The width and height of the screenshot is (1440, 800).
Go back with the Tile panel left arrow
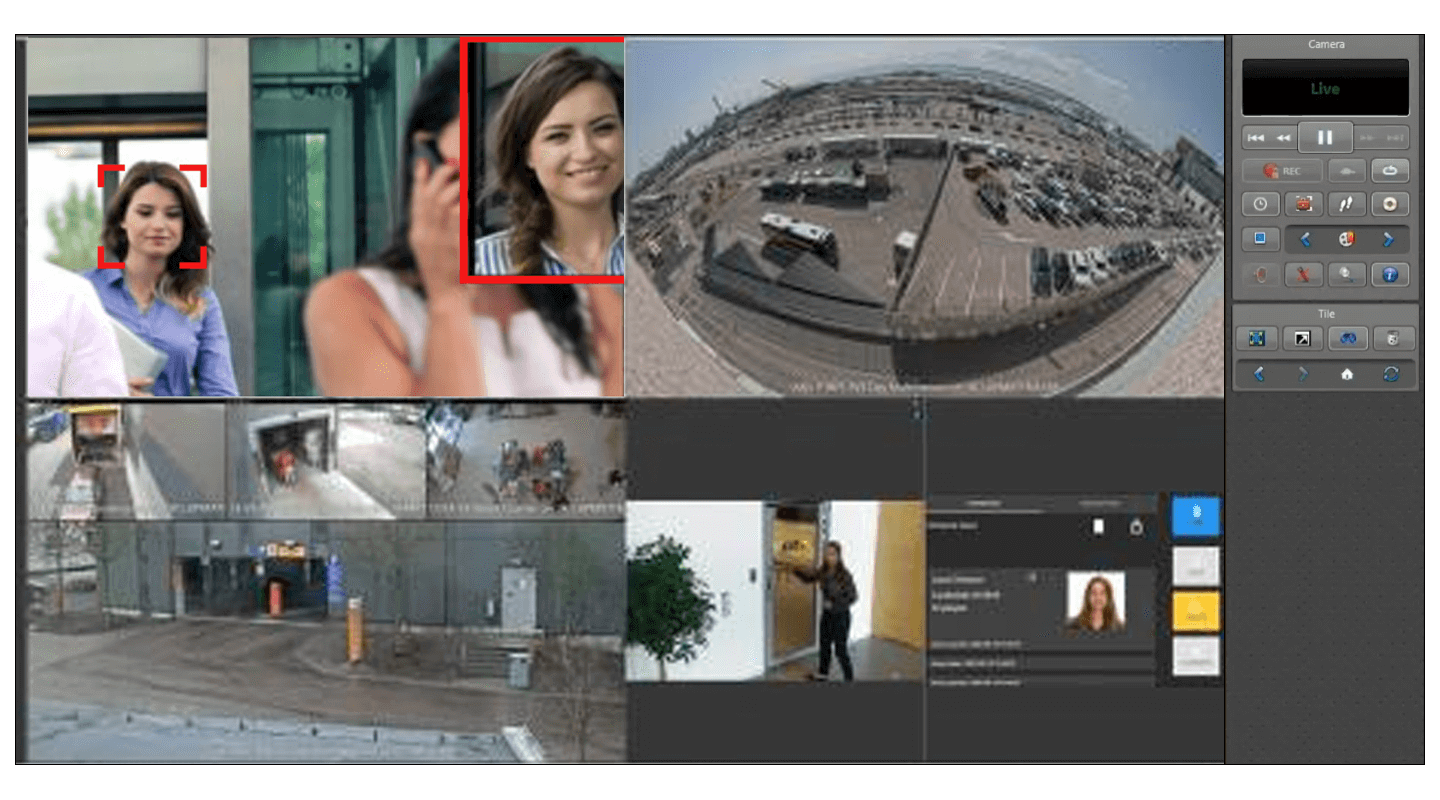(x=1259, y=374)
